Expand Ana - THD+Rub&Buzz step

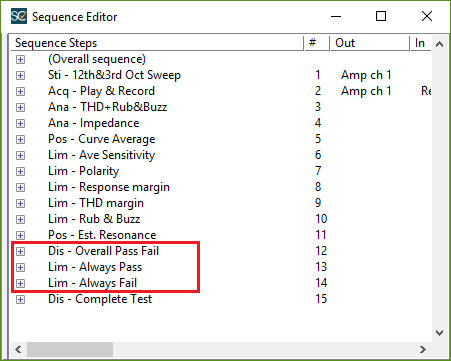click(20, 107)
